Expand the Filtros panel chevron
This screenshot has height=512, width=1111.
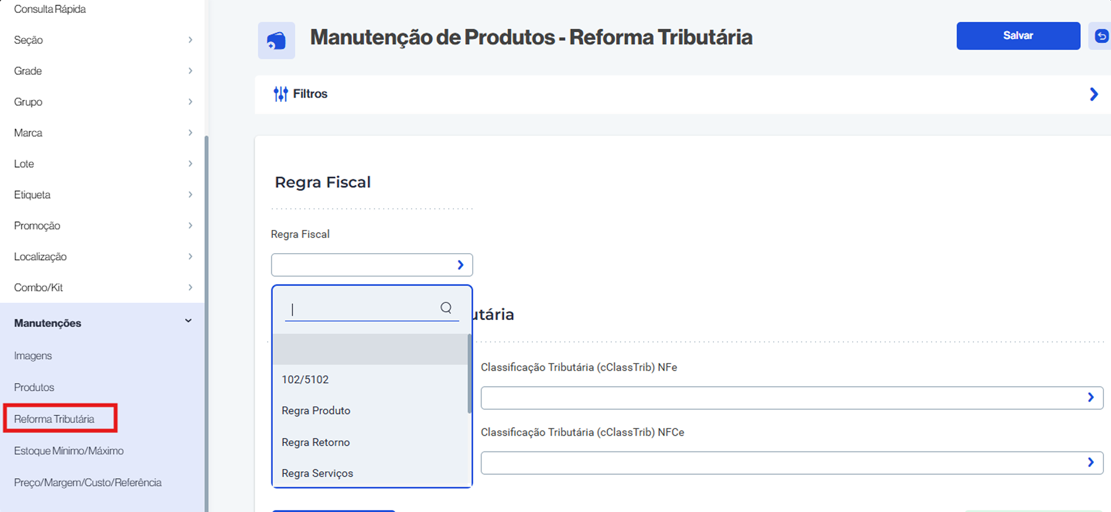pyautogui.click(x=1093, y=94)
